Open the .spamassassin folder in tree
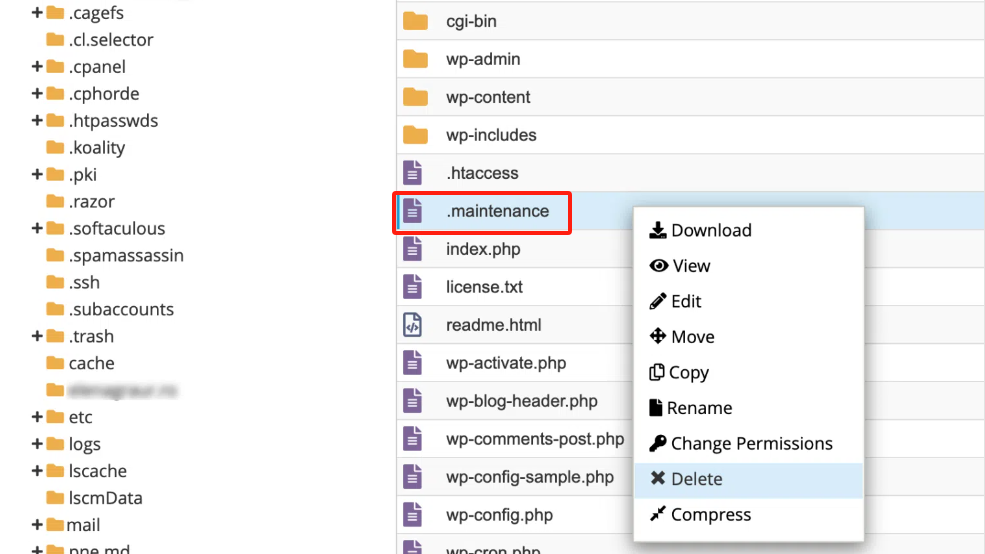This screenshot has width=985, height=554. tap(126, 255)
